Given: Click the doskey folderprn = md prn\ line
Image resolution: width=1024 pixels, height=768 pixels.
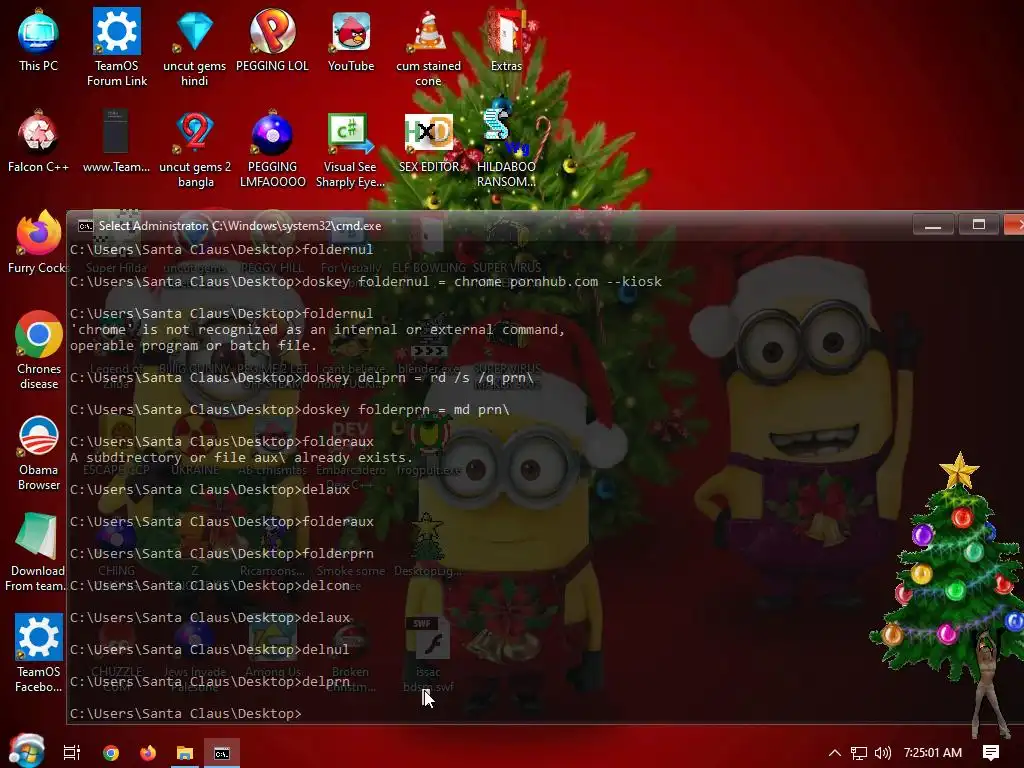Looking at the screenshot, I should pos(289,409).
